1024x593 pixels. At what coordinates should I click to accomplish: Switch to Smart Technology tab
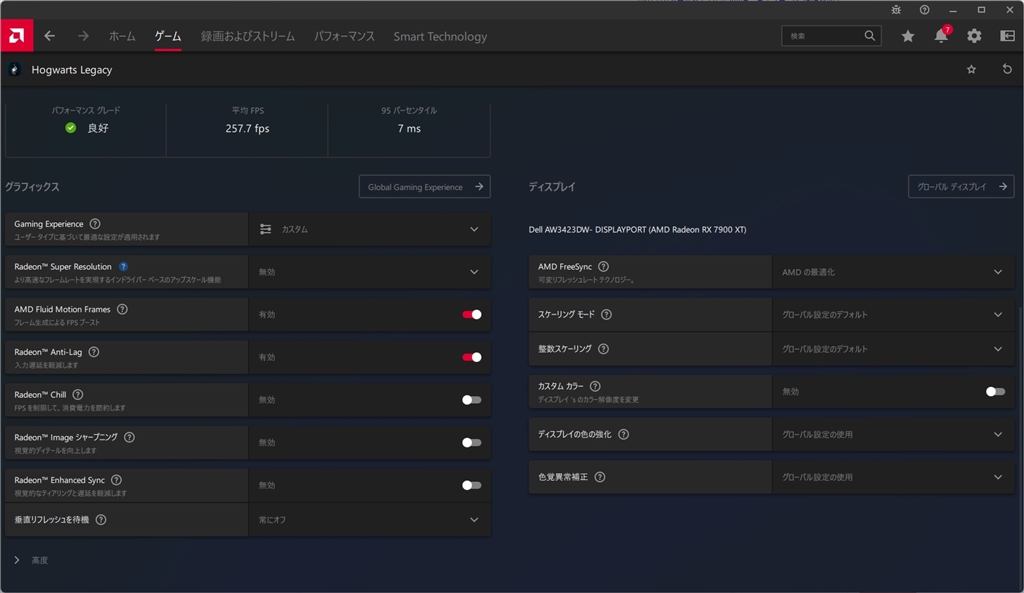[x=440, y=37]
